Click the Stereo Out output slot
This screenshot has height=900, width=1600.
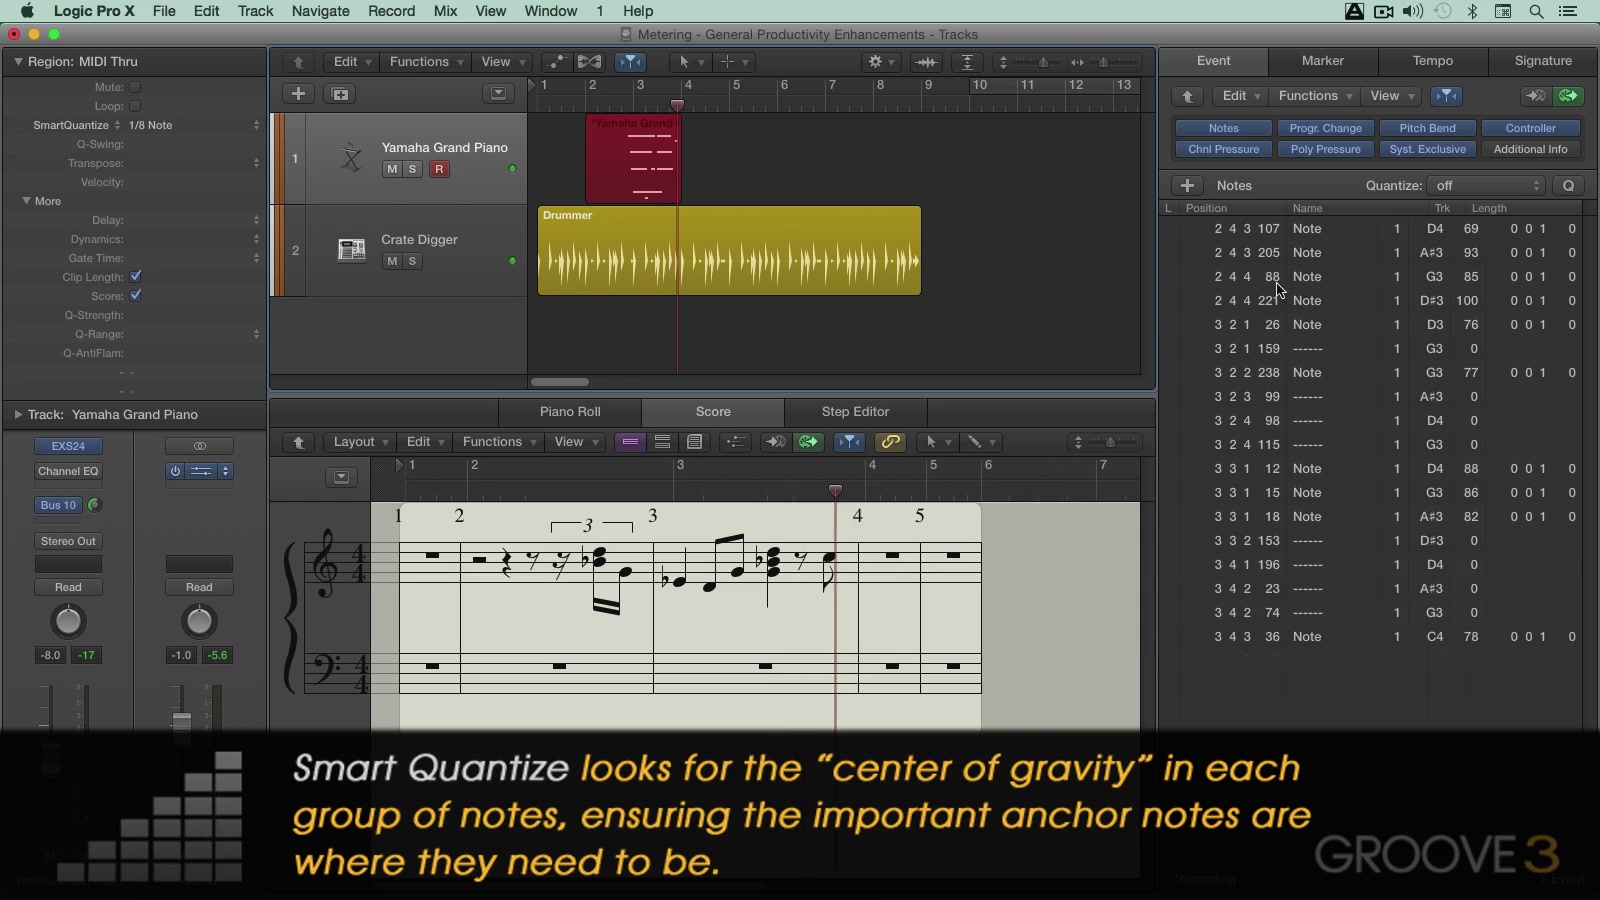click(68, 541)
